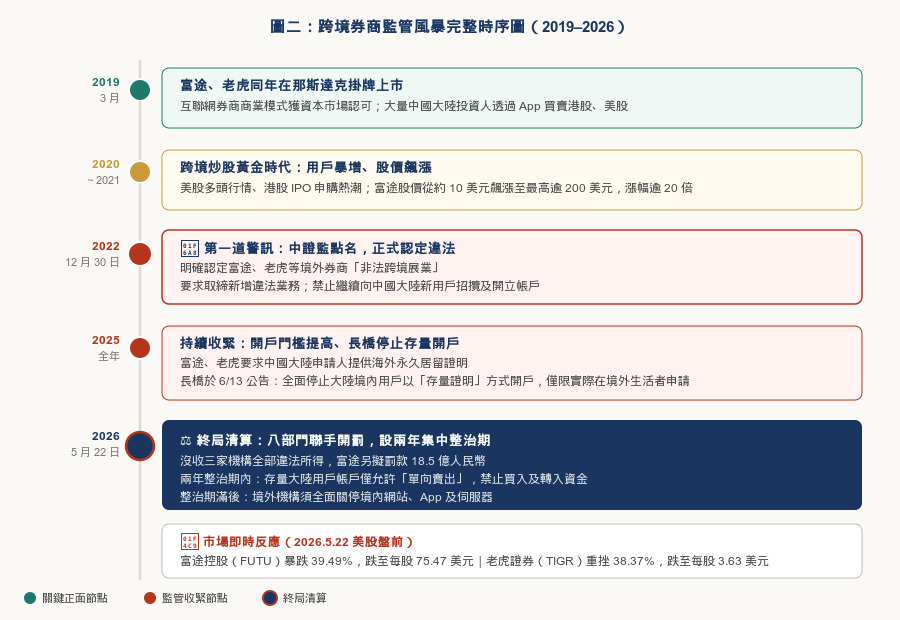Click the year label 2025
The image size is (900, 620).
[106, 340]
